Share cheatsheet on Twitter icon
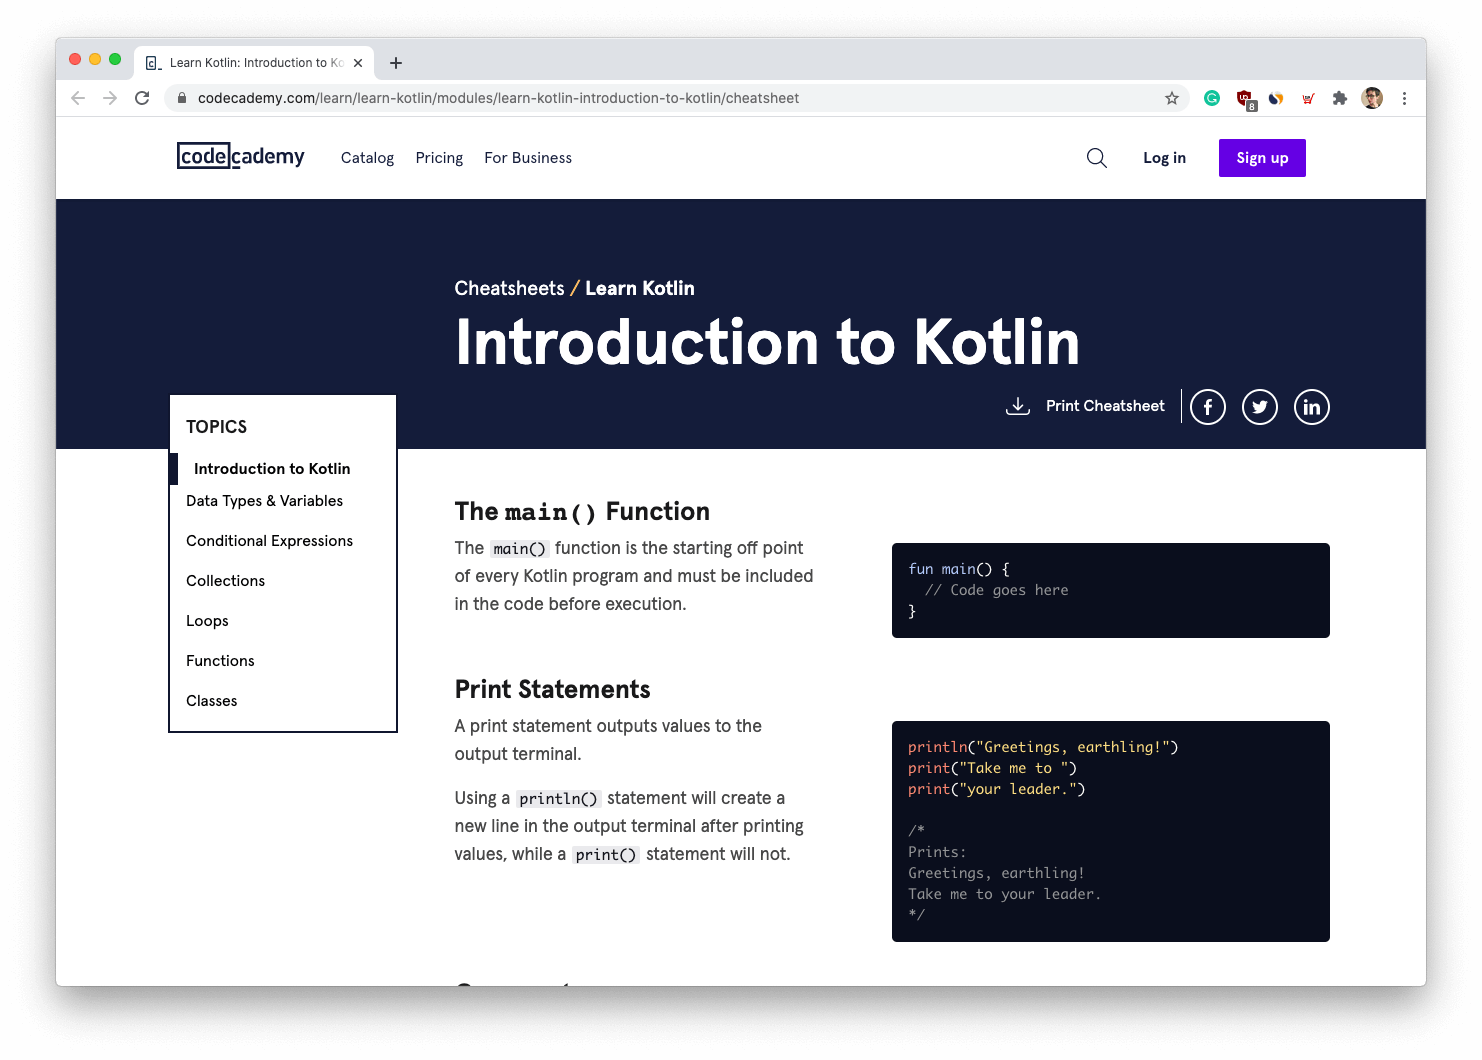 [1260, 407]
